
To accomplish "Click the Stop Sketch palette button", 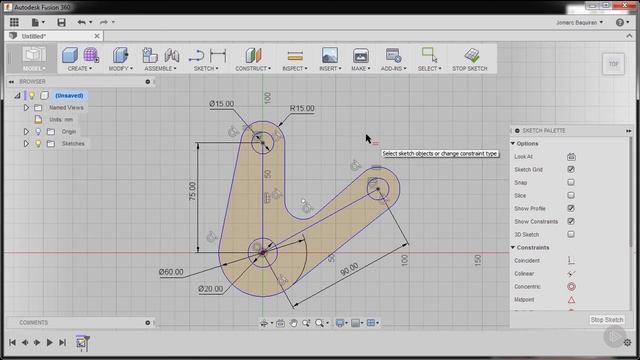I will click(x=607, y=320).
